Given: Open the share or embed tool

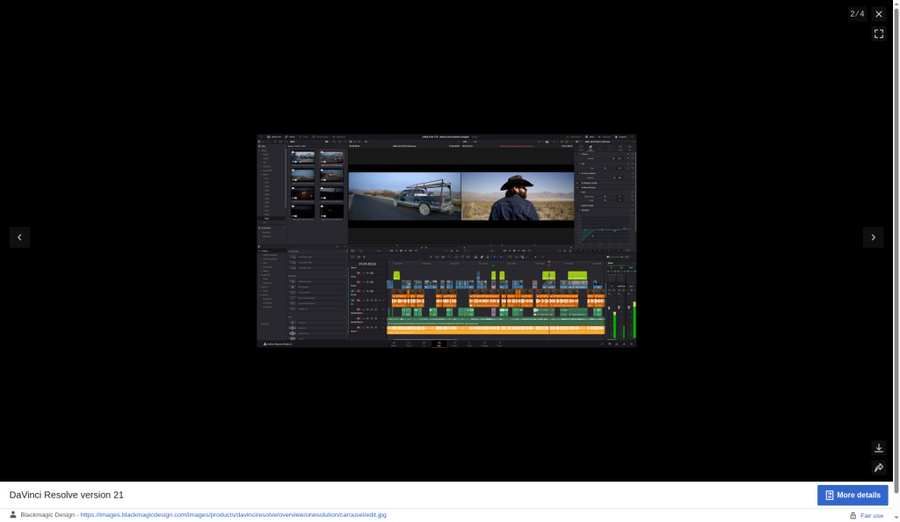Looking at the screenshot, I should pyautogui.click(x=878, y=467).
